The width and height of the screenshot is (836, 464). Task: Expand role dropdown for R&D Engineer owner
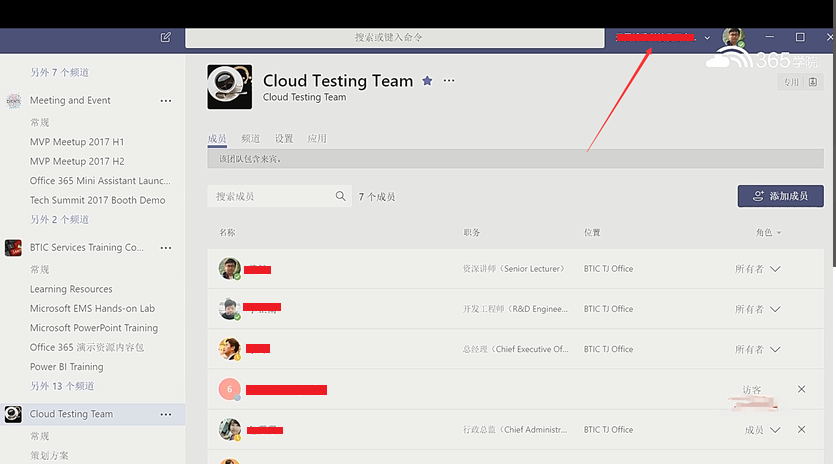(775, 309)
